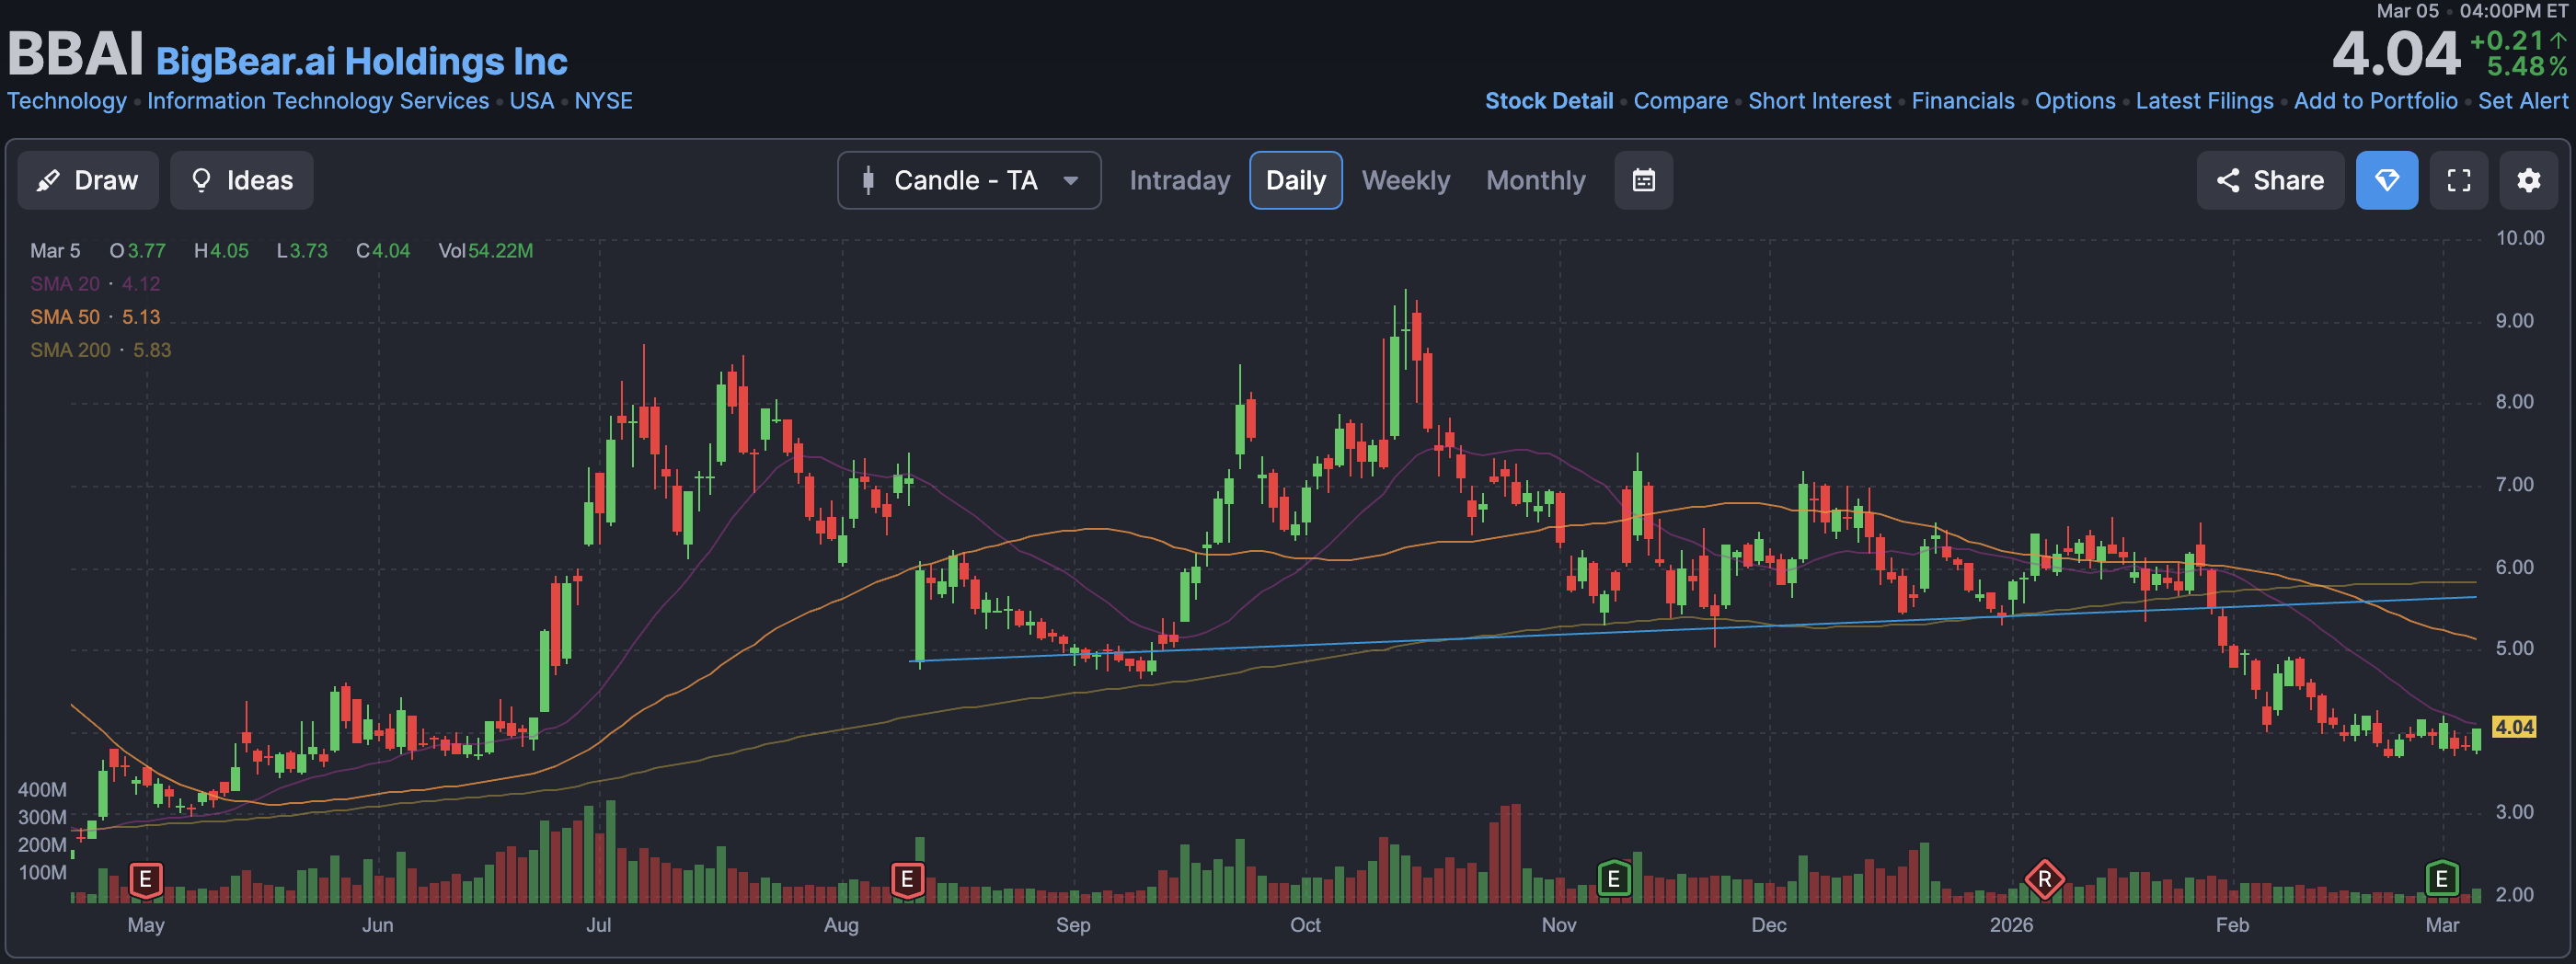Open the Stock Detail link
The image size is (2576, 964).
(x=1548, y=101)
